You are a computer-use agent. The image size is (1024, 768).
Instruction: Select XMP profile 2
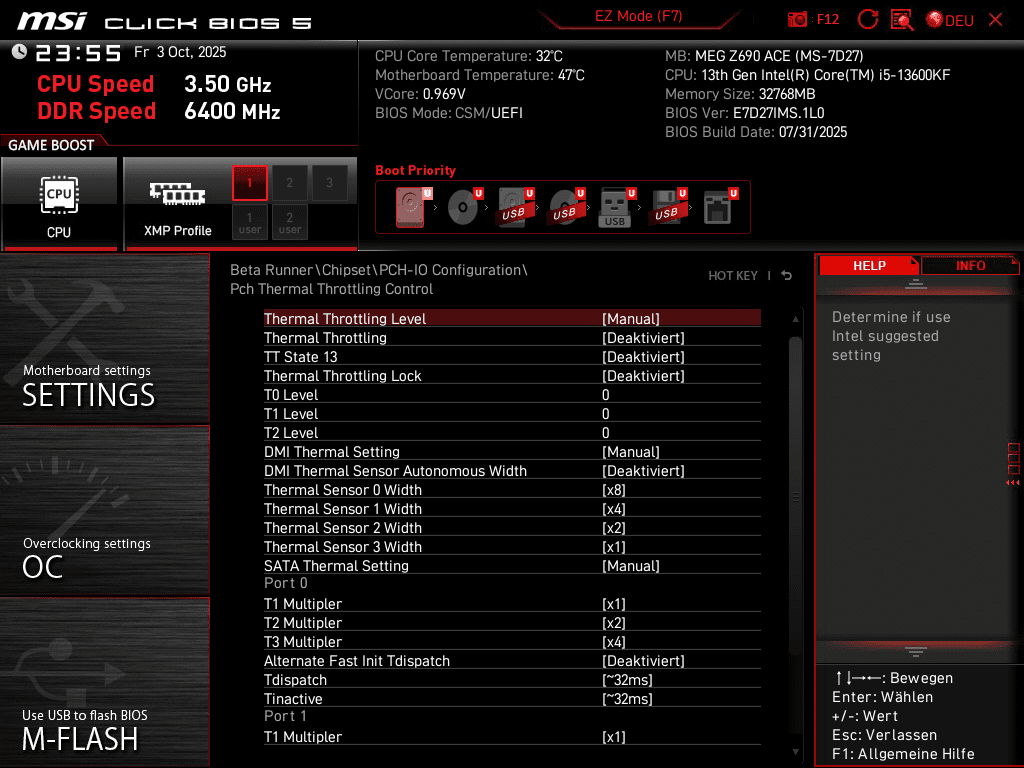click(x=289, y=183)
